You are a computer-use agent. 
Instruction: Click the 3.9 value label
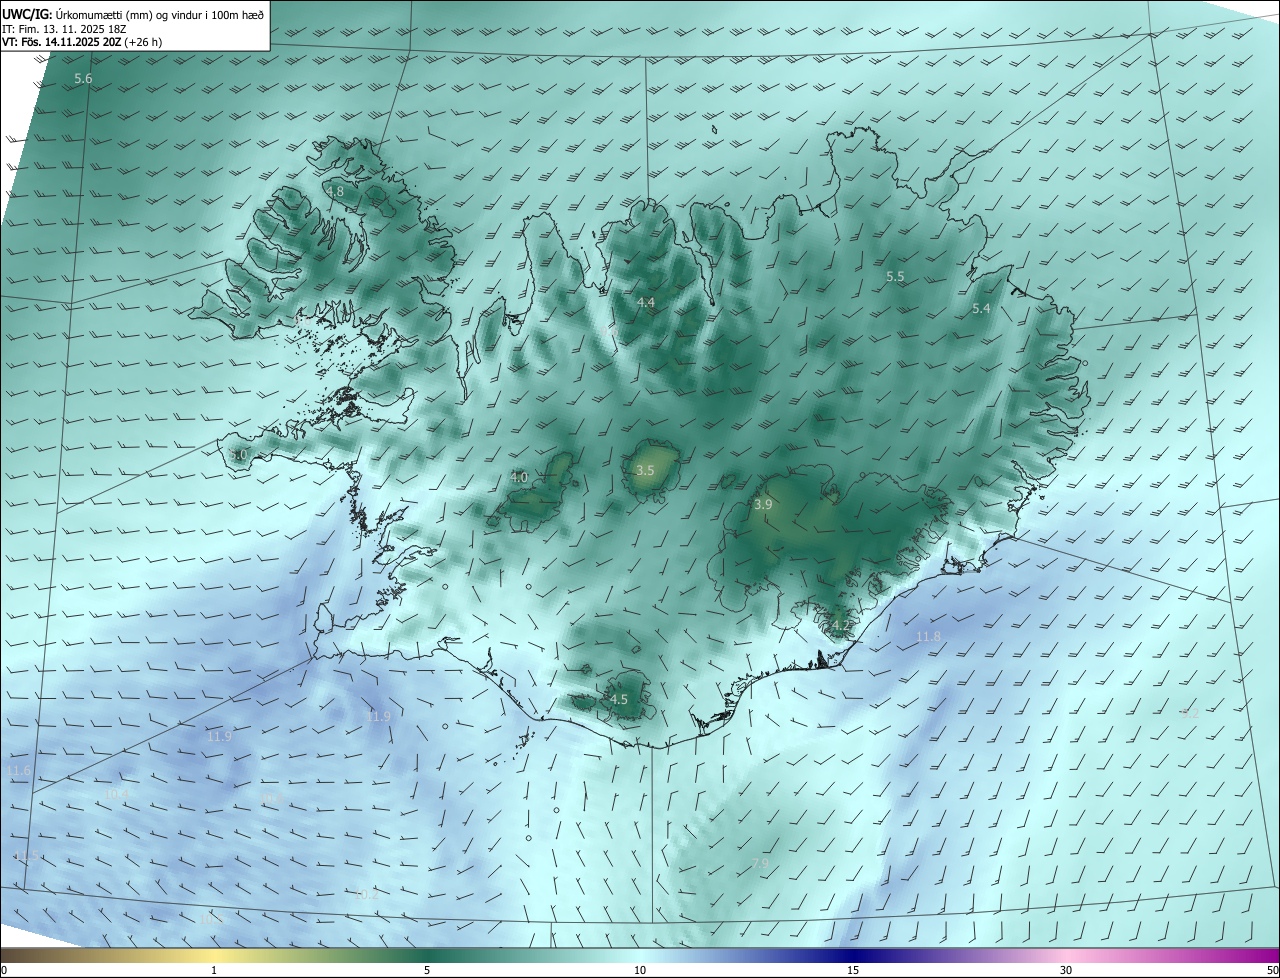click(x=763, y=505)
